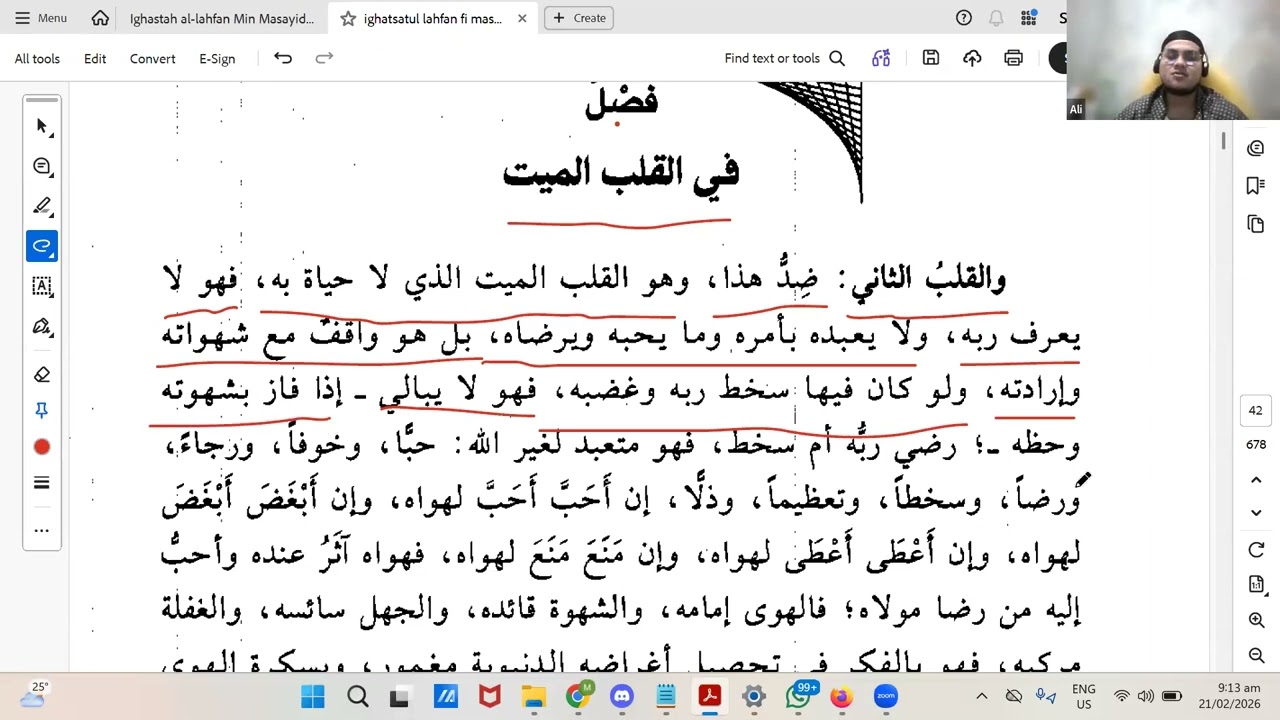1280x720 pixels.
Task: Choose the add comment tool
Action: tap(42, 166)
